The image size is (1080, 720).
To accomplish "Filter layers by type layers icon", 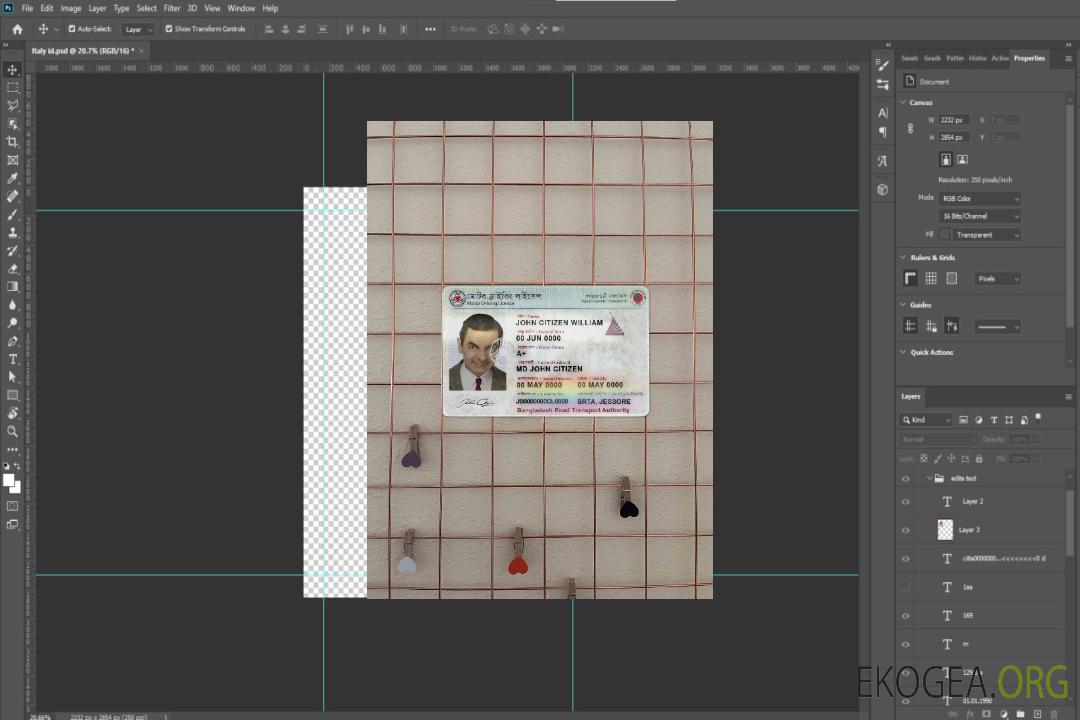I will click(994, 420).
